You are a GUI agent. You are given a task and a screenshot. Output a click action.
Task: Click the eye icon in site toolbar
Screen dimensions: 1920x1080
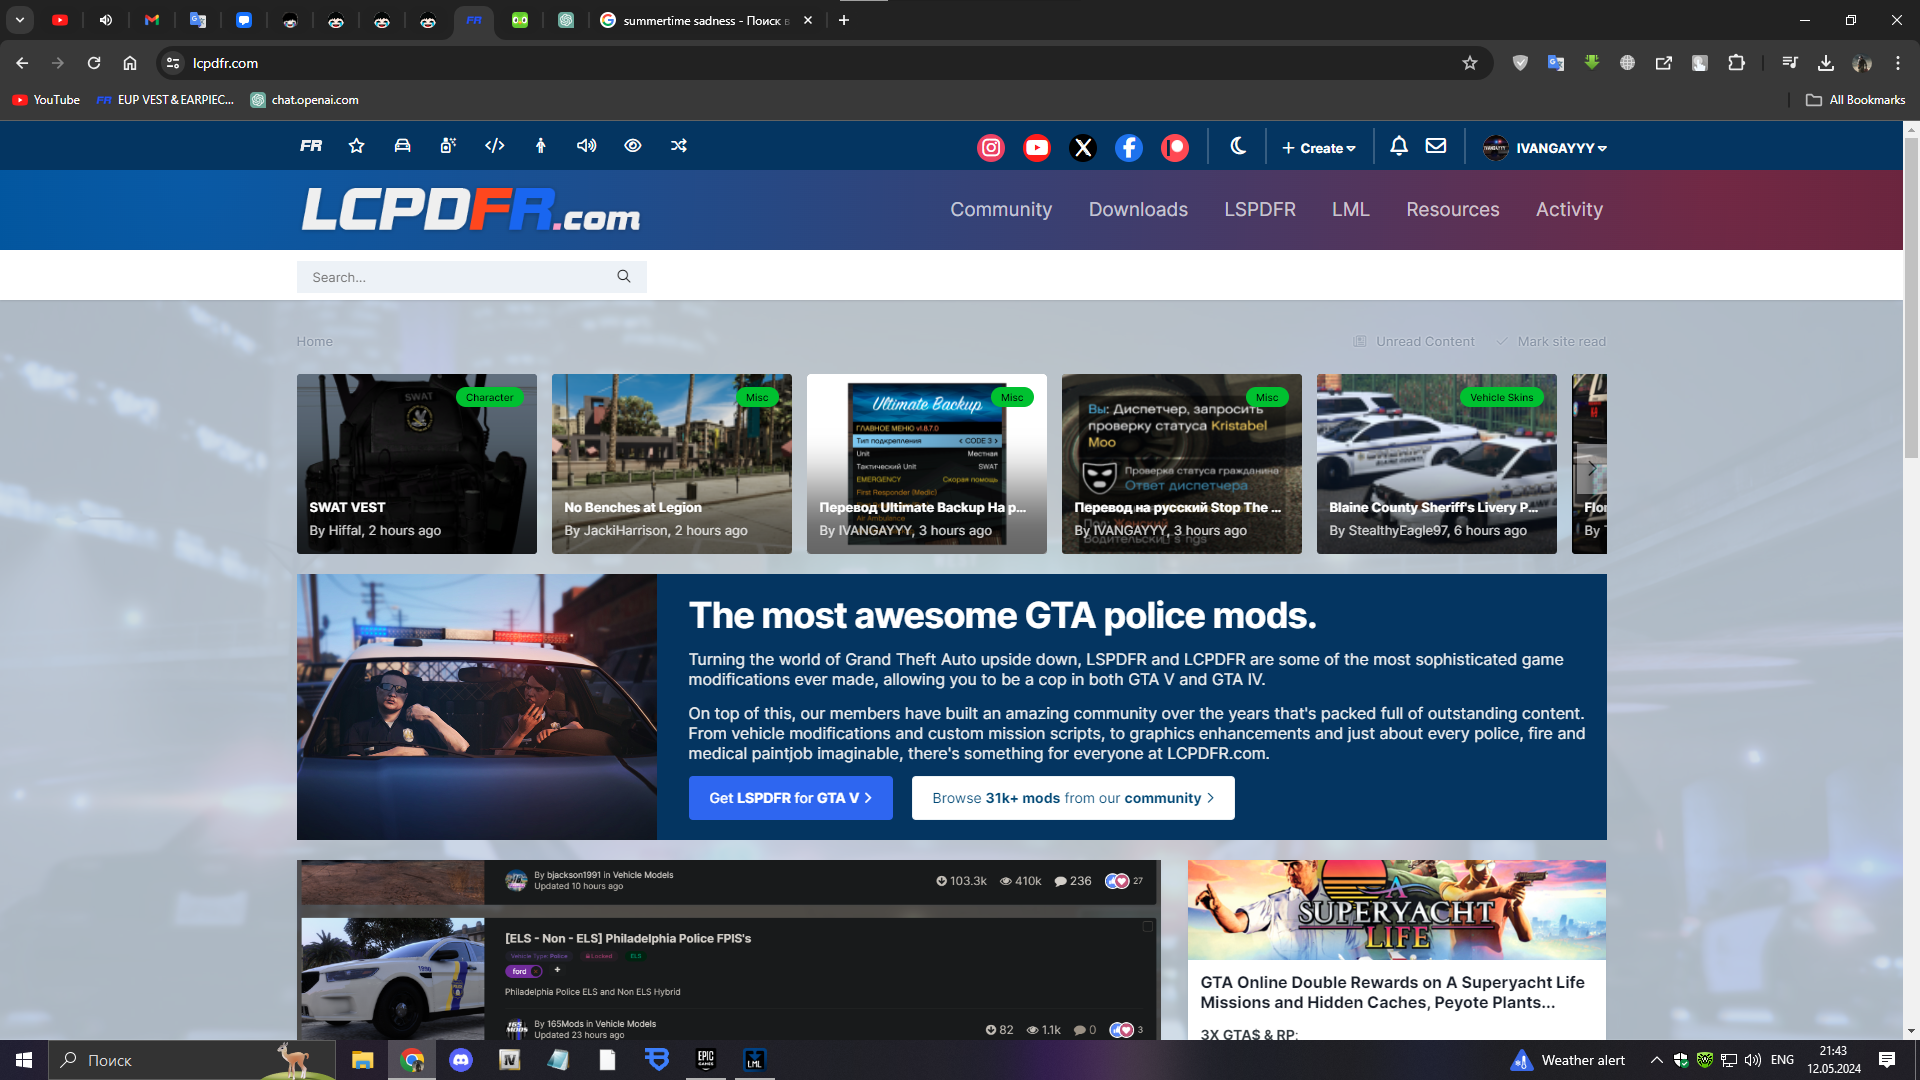point(633,146)
